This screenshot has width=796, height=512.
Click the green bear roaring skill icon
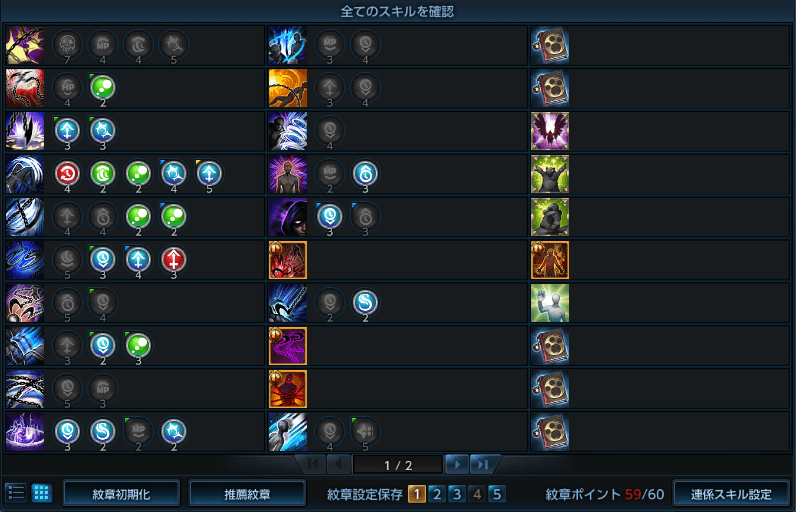coord(550,174)
